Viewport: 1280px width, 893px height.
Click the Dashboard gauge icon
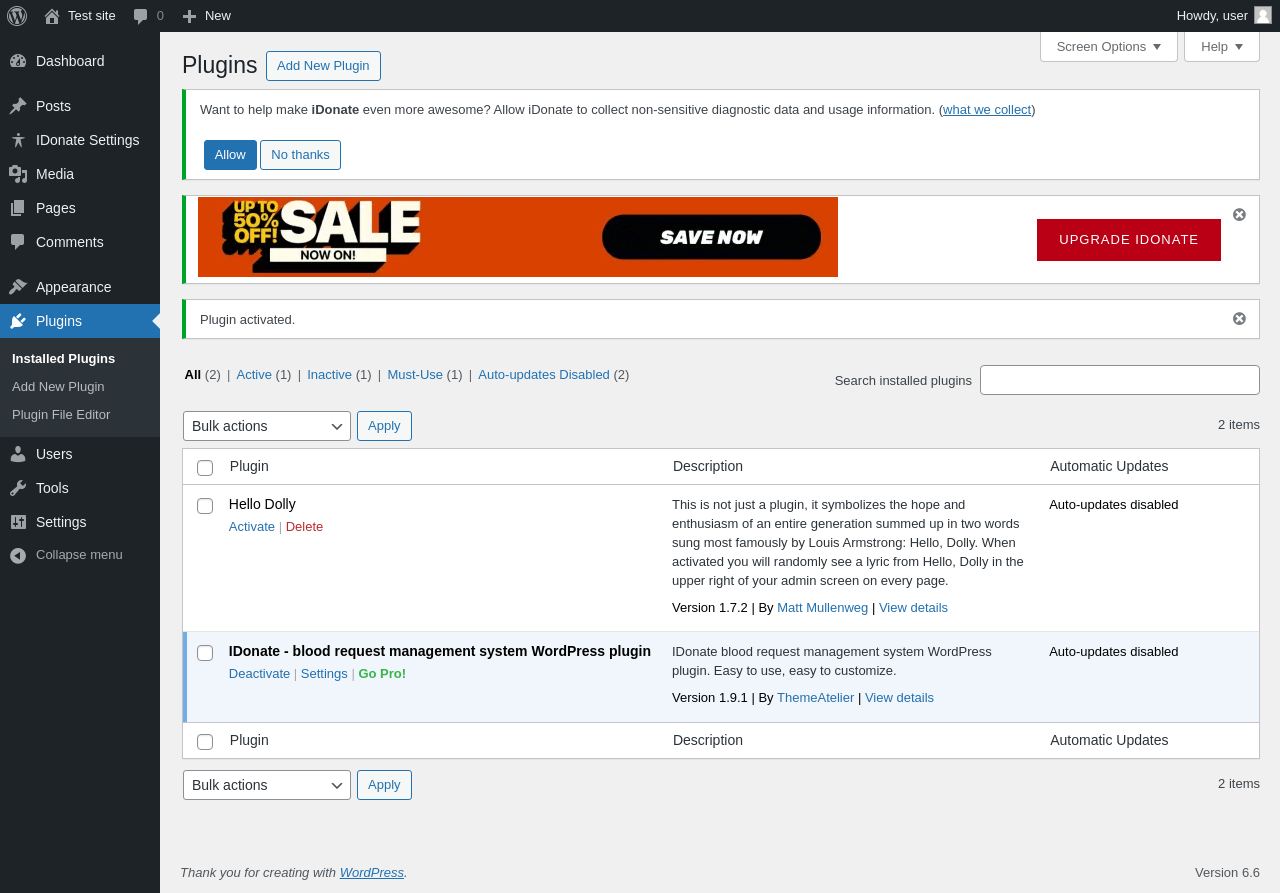click(18, 61)
